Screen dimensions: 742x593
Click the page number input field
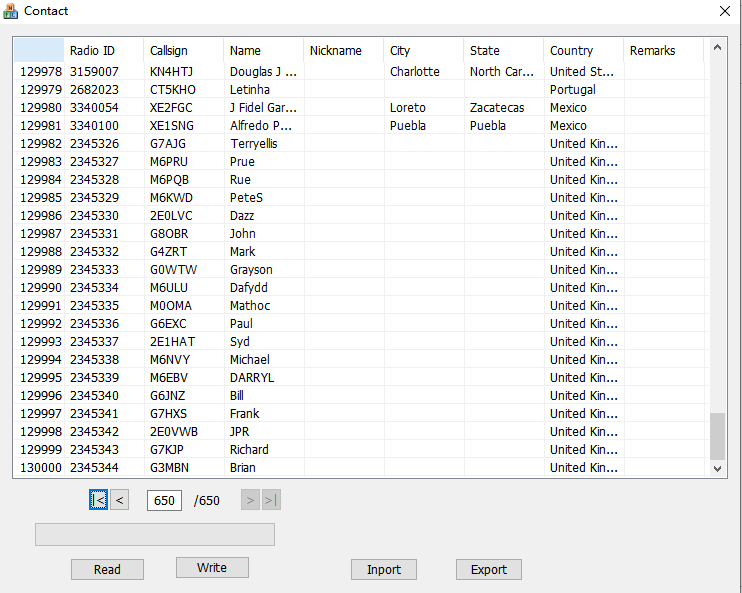point(164,500)
